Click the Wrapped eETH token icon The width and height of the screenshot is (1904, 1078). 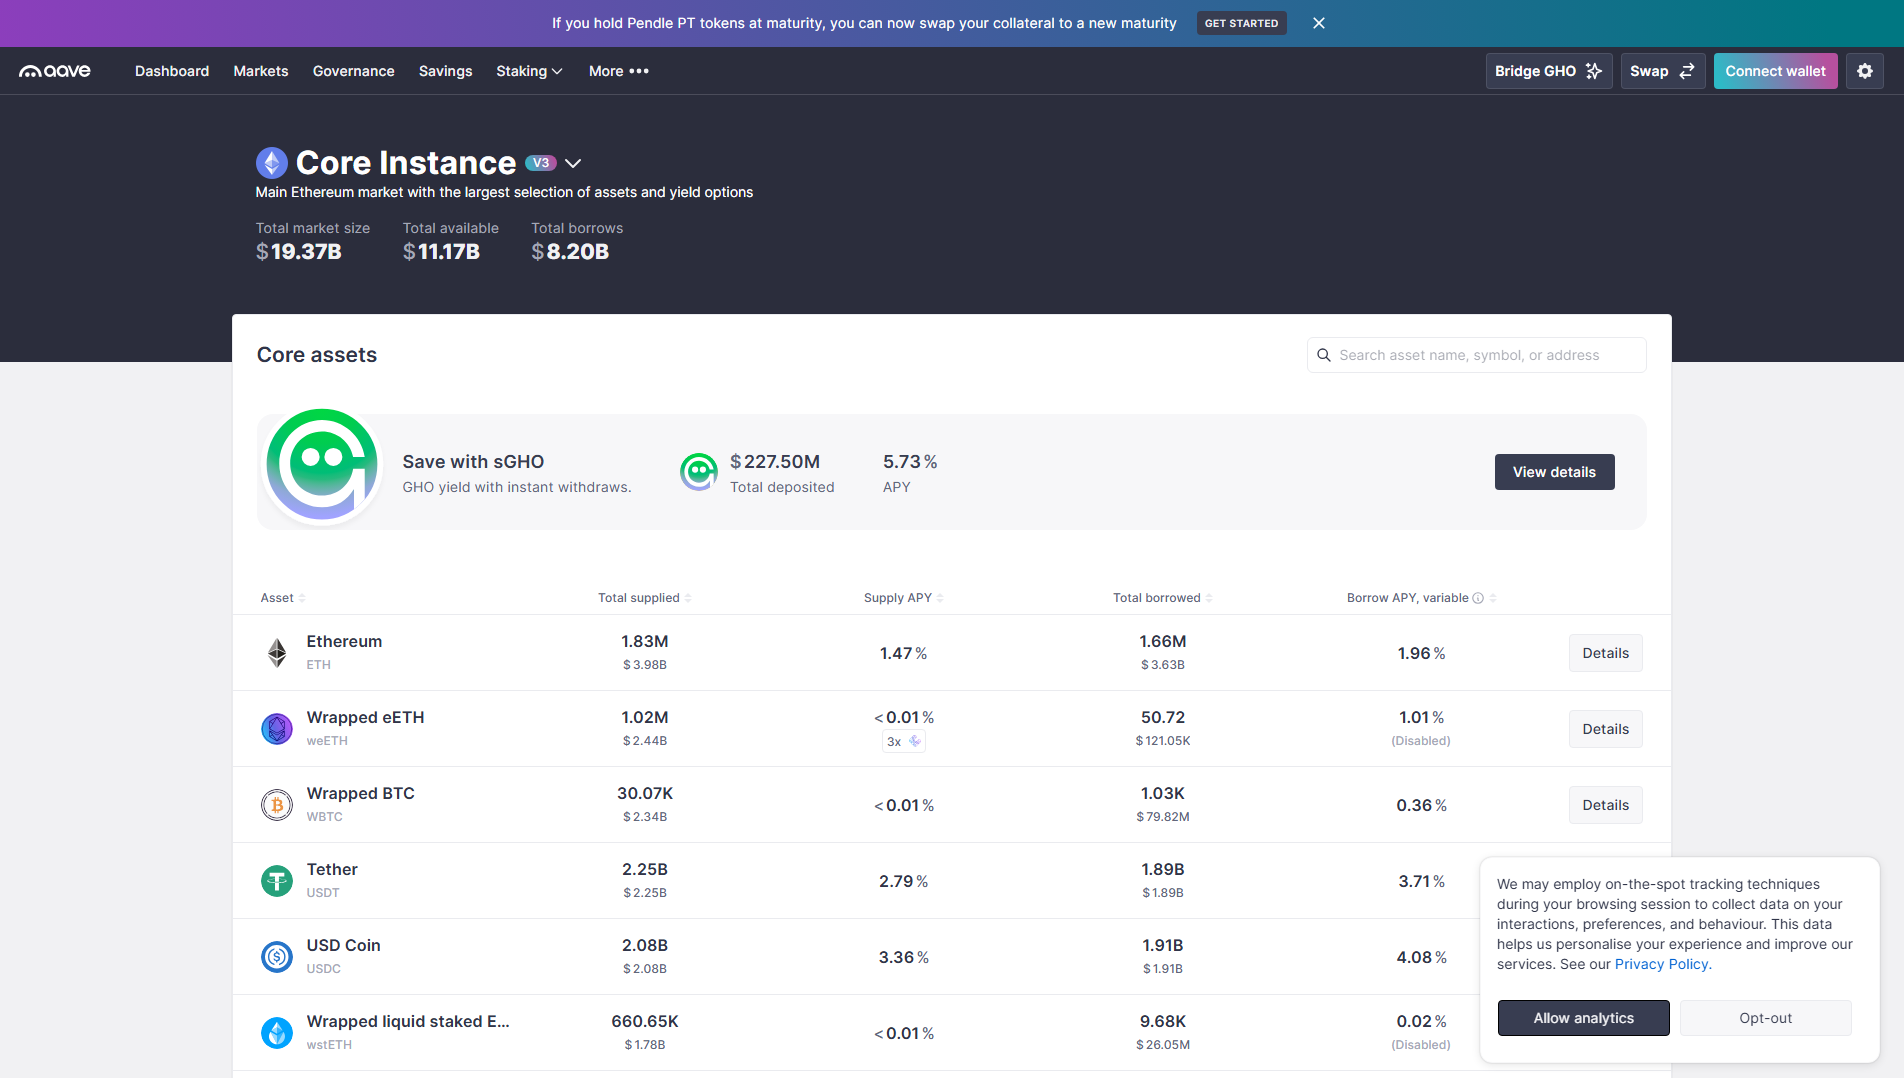tap(277, 729)
